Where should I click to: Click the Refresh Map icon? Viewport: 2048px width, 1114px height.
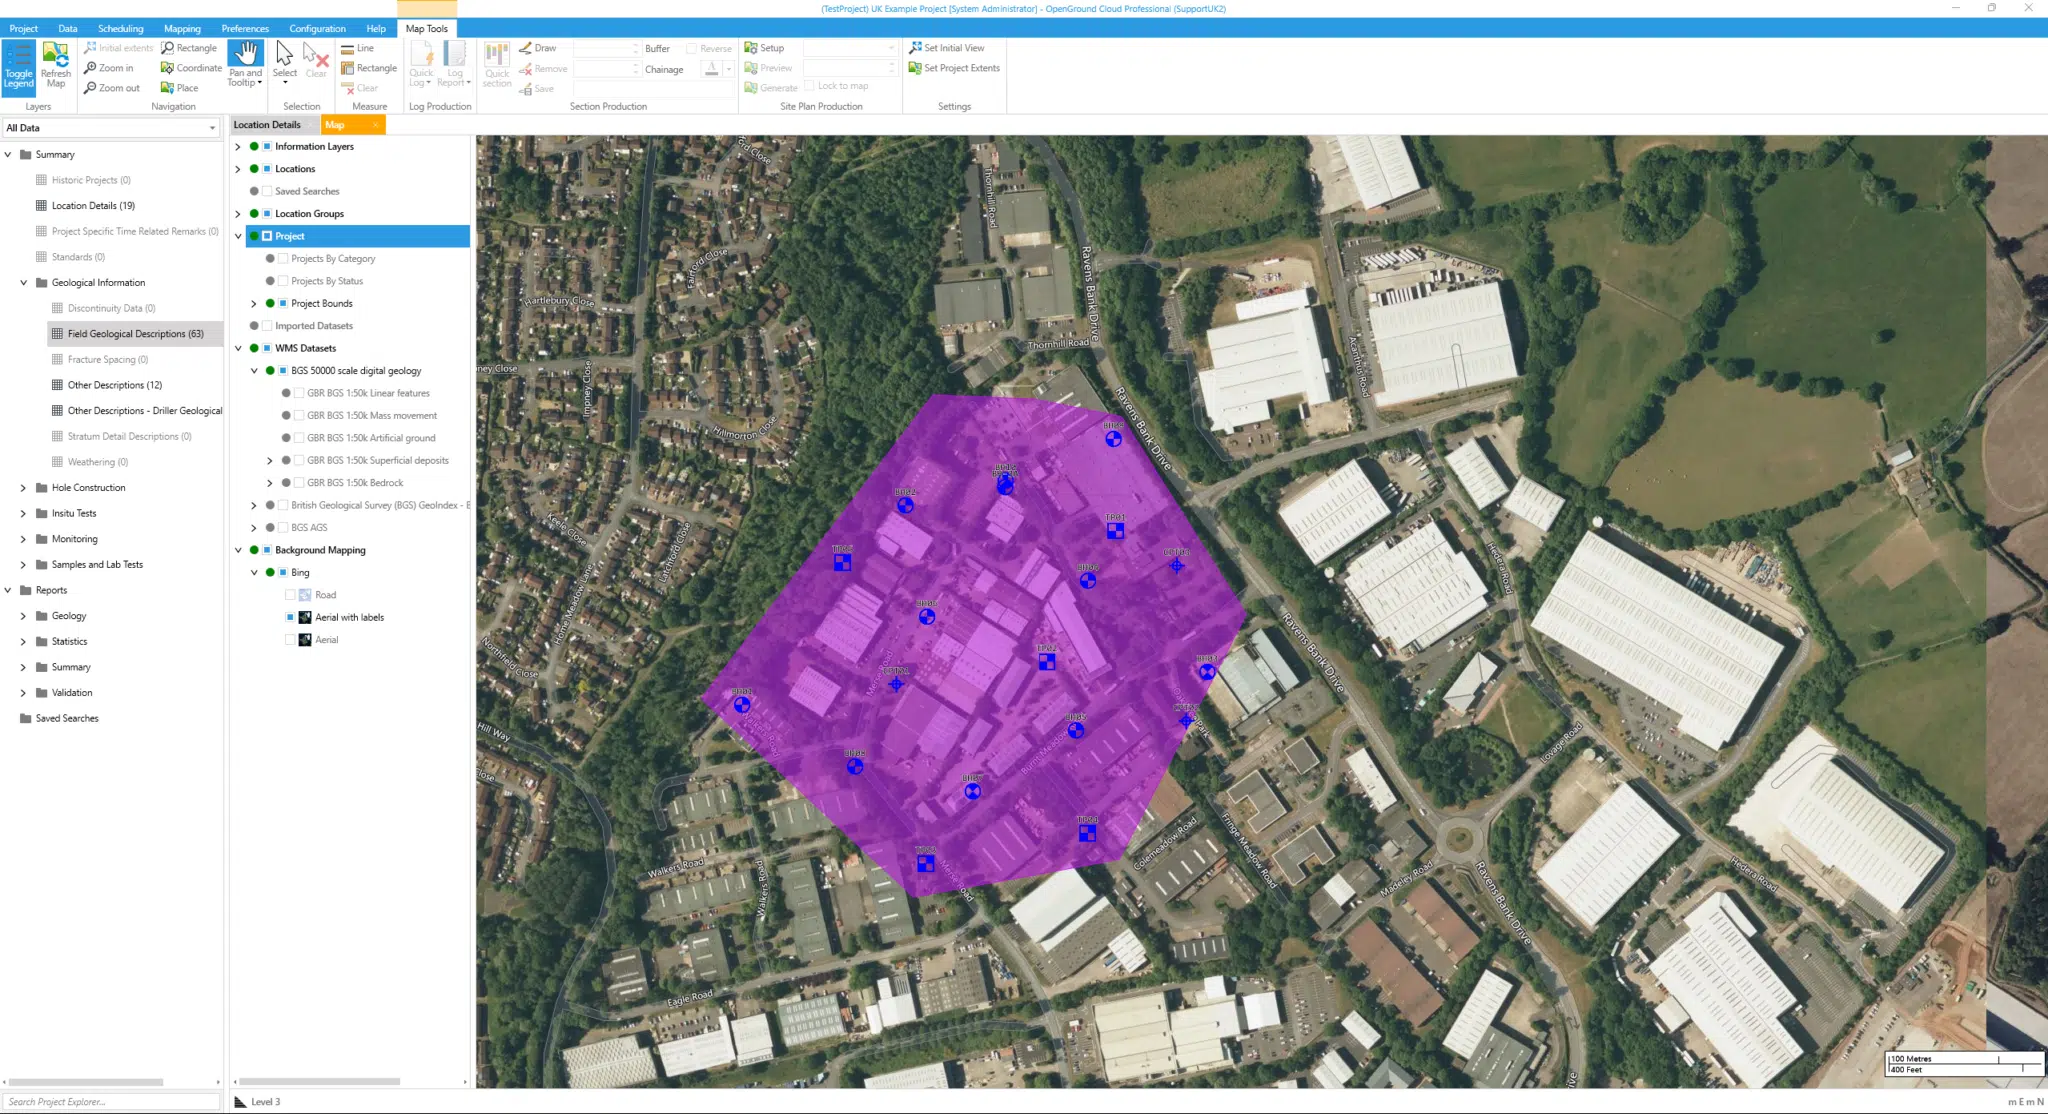click(x=56, y=58)
